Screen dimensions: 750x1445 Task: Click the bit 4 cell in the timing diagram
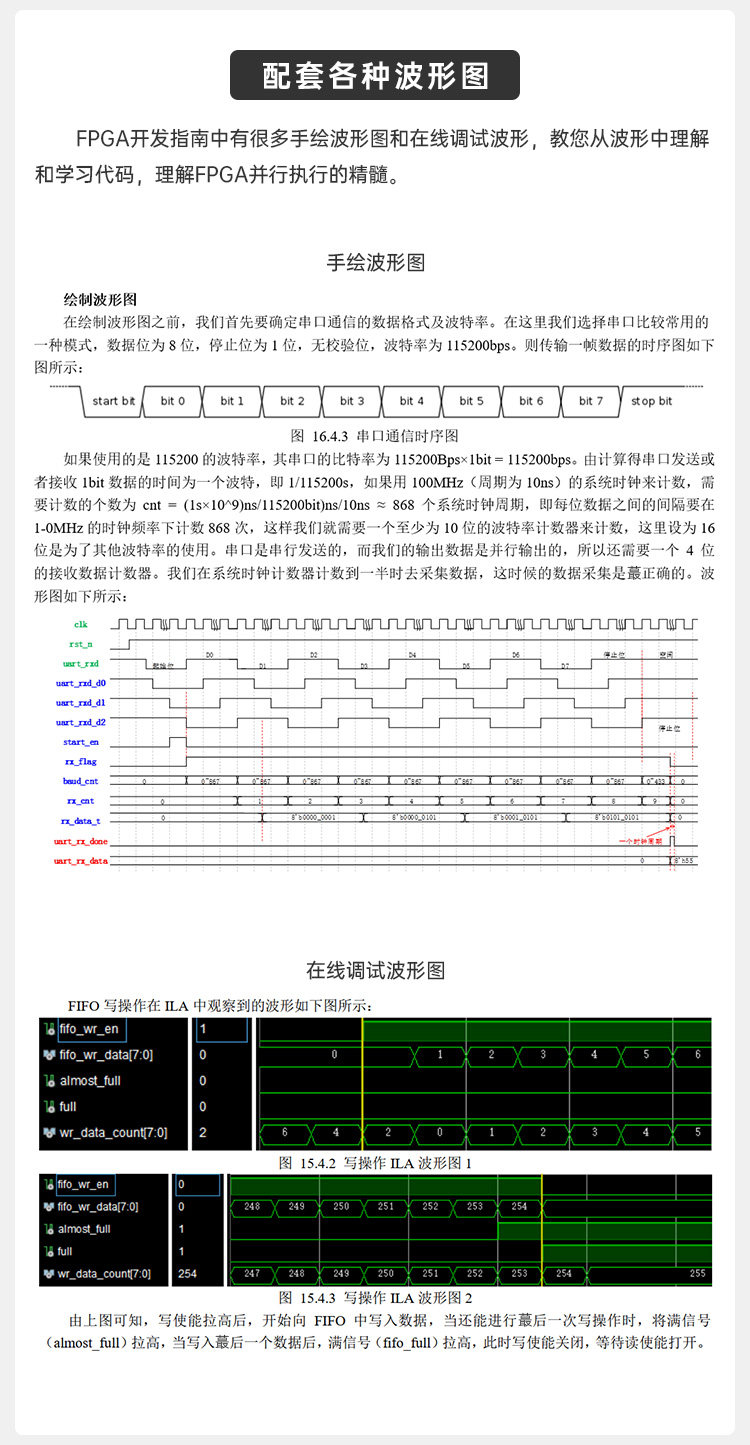point(412,401)
